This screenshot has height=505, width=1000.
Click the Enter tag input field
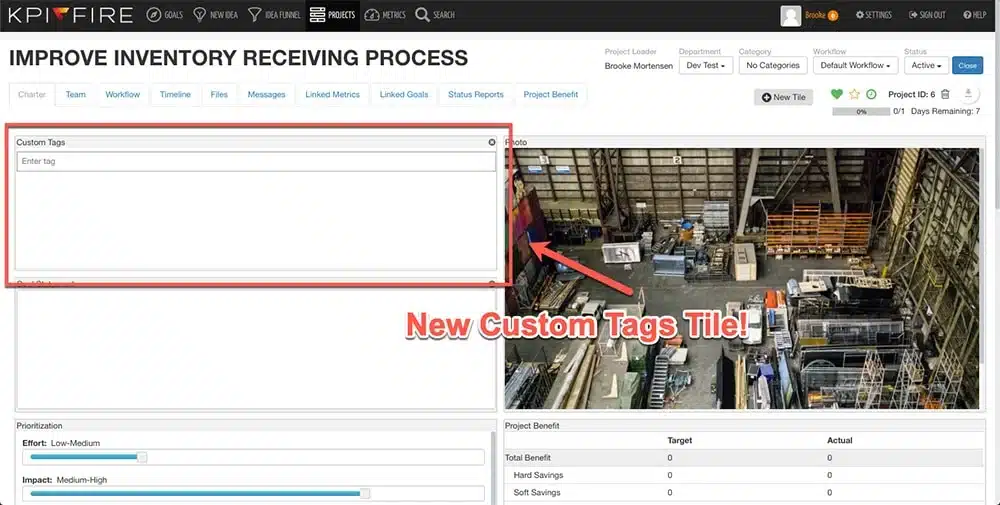[x=256, y=161]
